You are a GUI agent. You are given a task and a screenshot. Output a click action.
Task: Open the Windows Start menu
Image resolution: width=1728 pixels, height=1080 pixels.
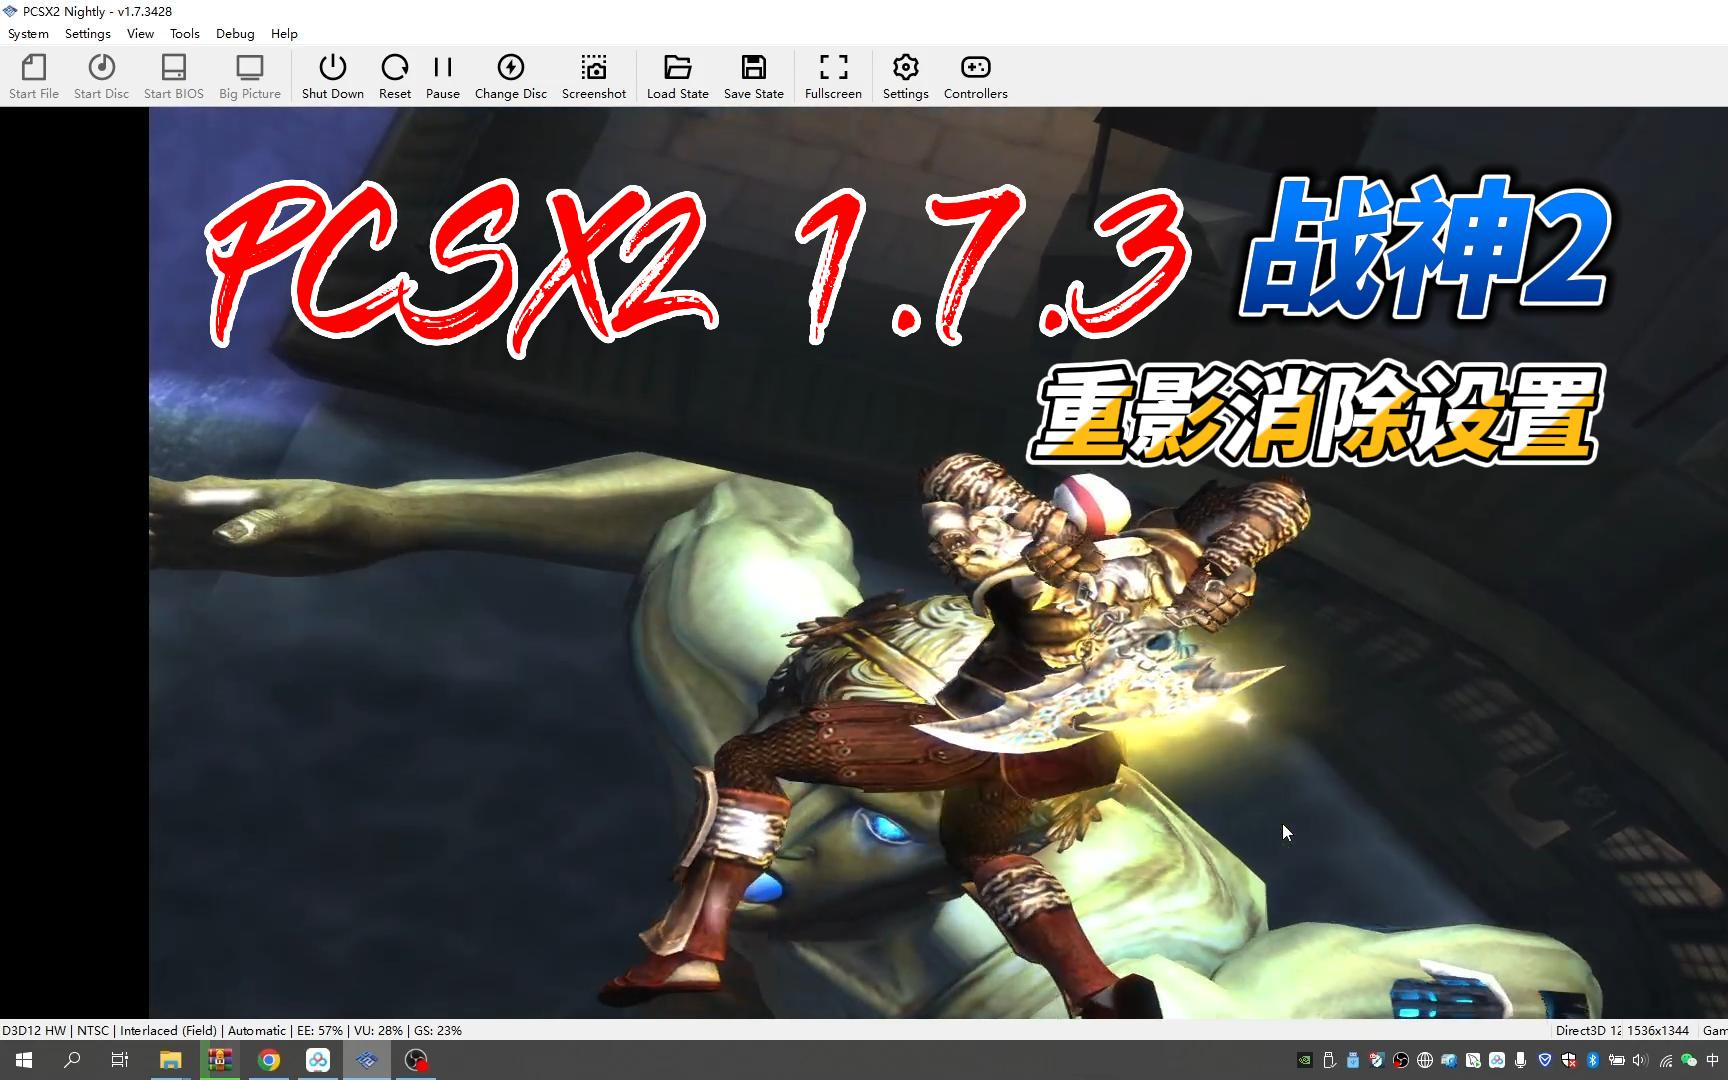24,1060
